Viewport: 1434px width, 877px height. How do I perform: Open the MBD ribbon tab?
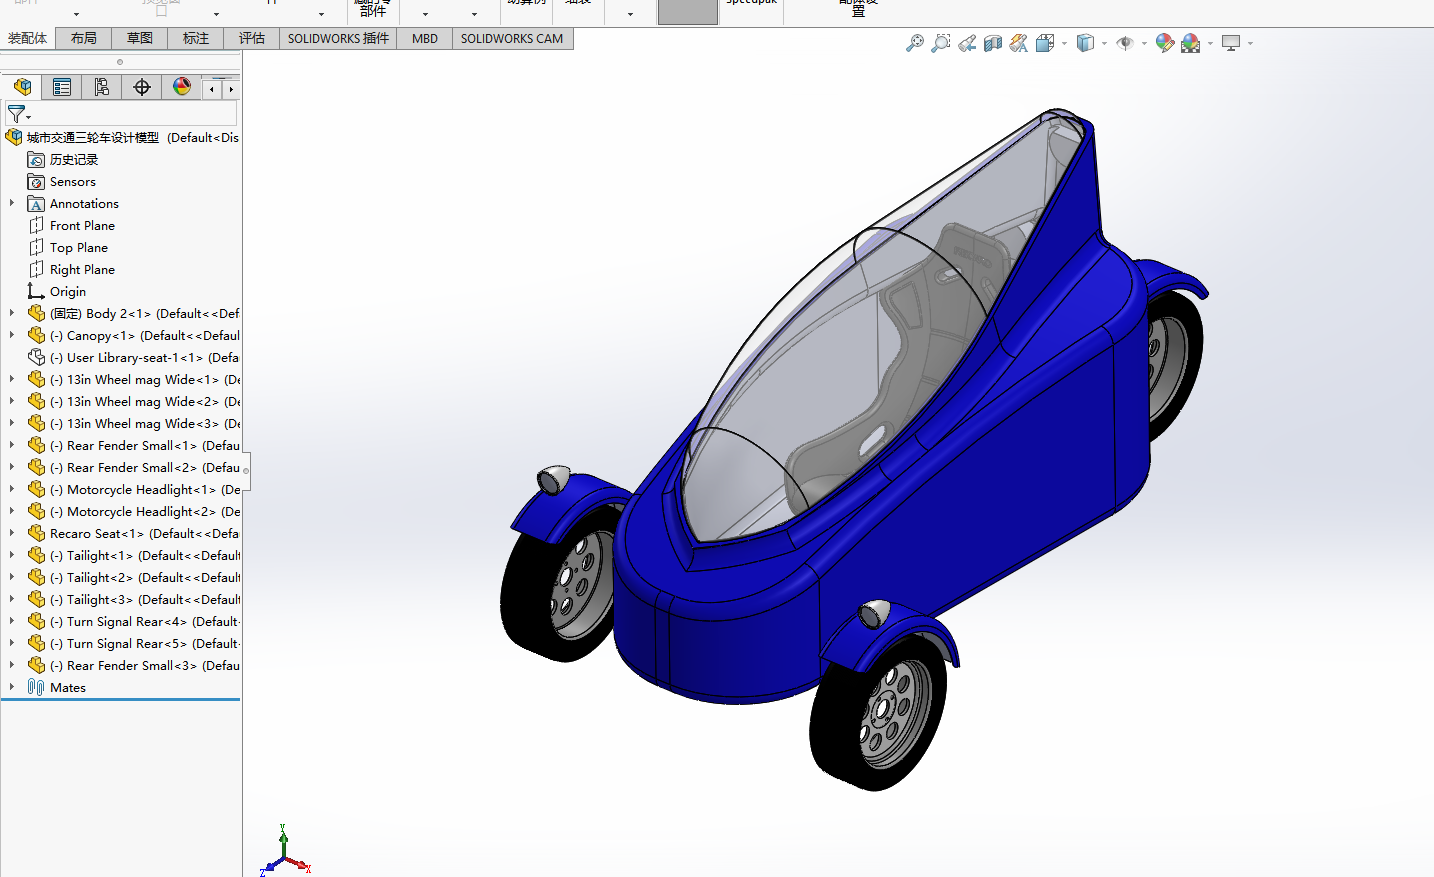[425, 38]
